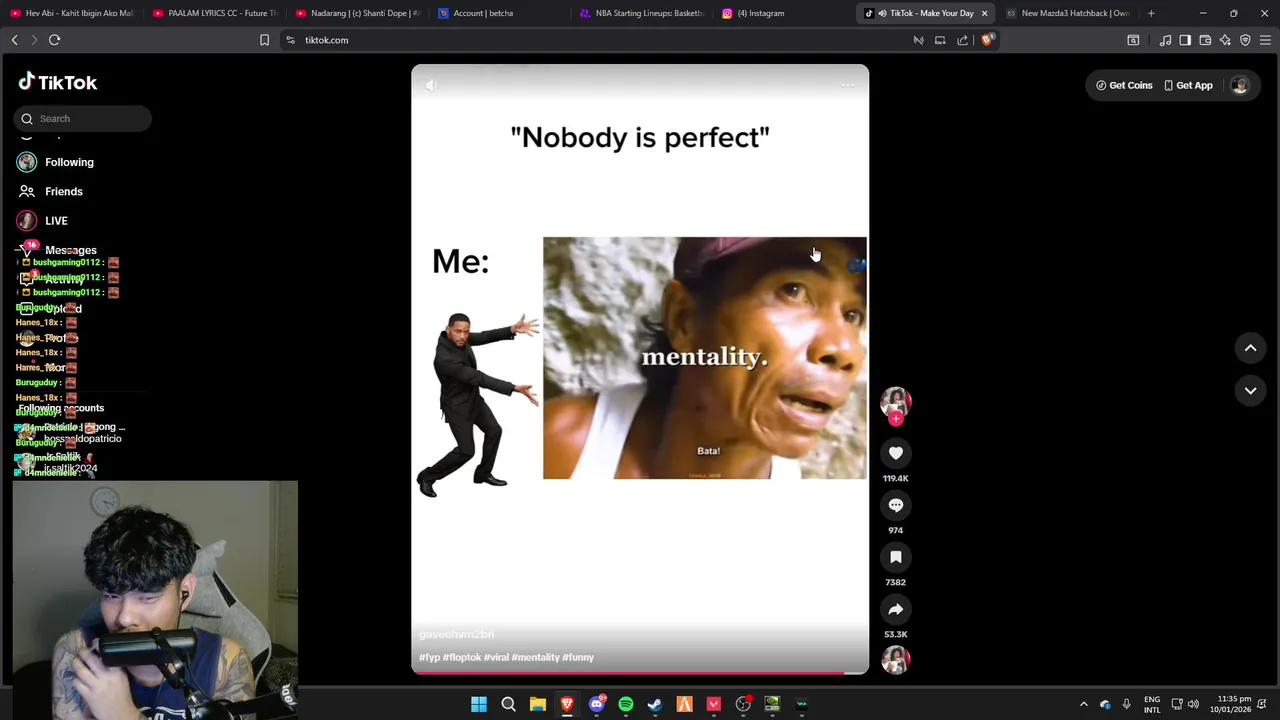Save video with the bookmark icon
Screen dimensions: 1280x720
[x=896, y=557]
